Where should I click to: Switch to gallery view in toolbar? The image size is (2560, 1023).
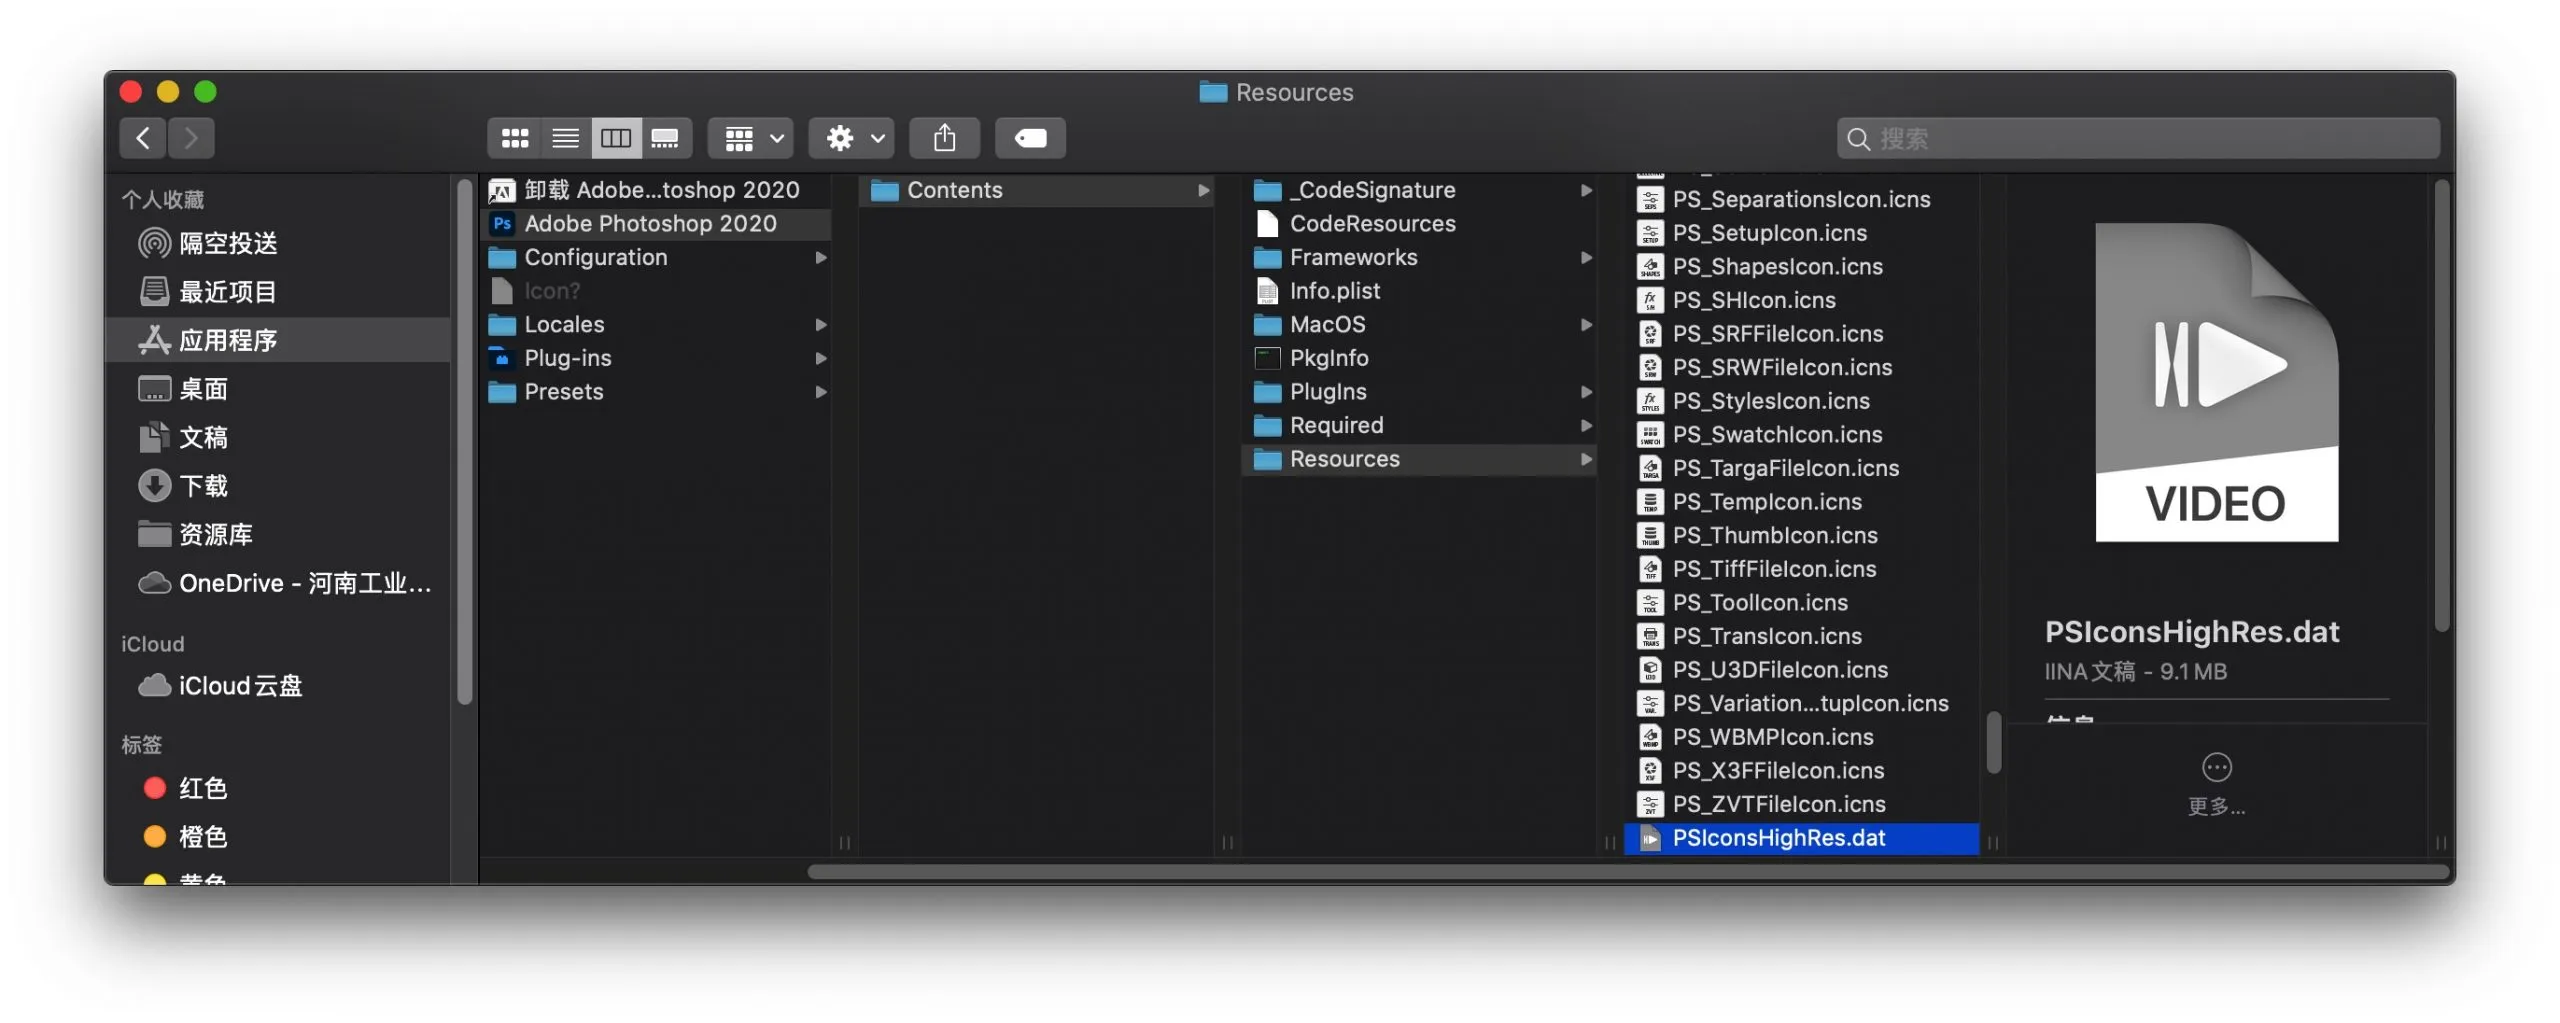[665, 138]
